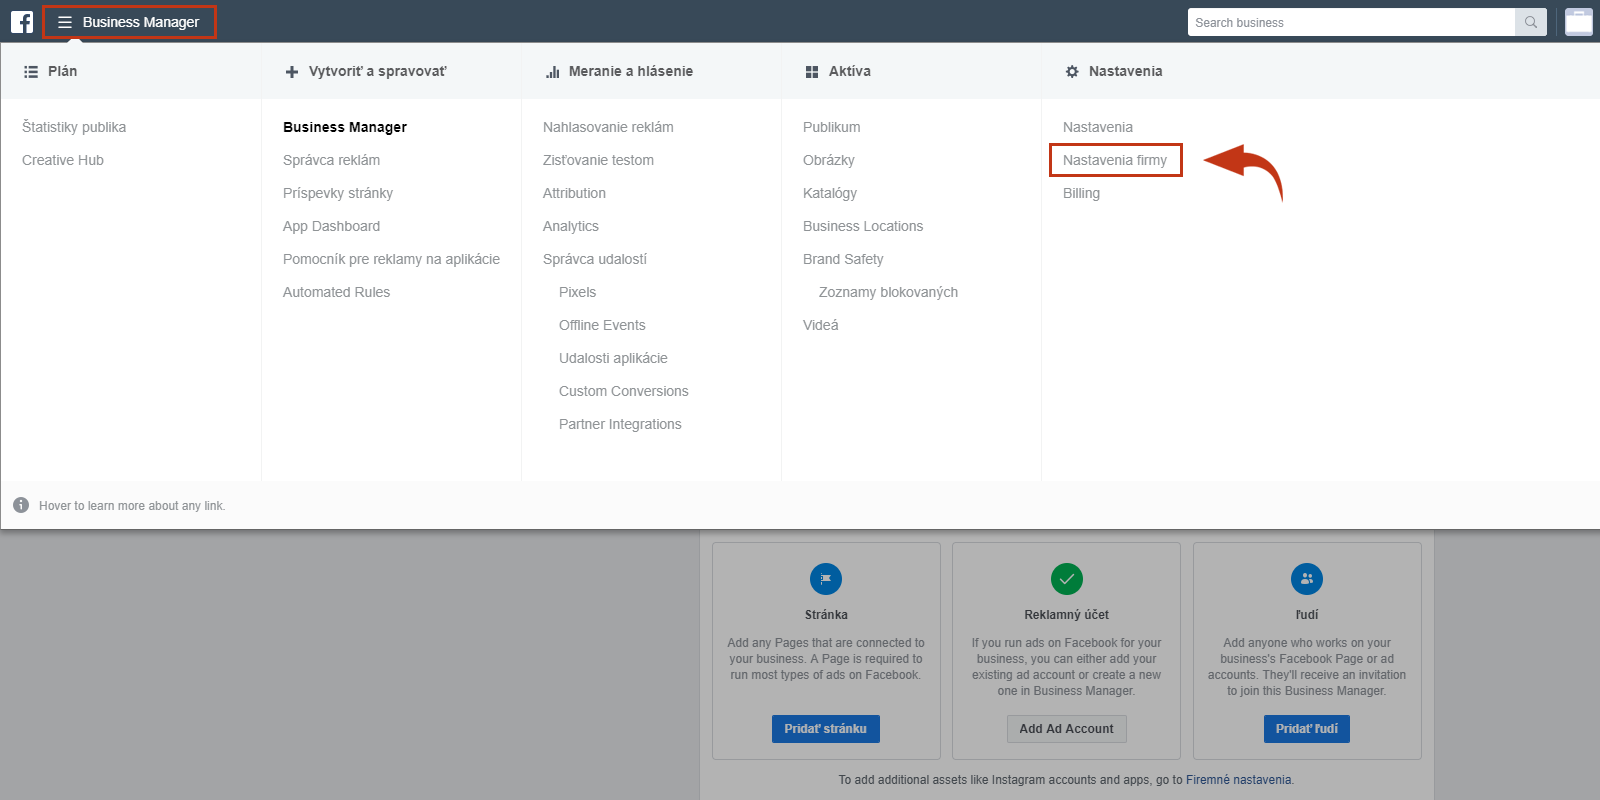The height and width of the screenshot is (800, 1600).
Task: Open Partner Integrations
Action: click(620, 424)
